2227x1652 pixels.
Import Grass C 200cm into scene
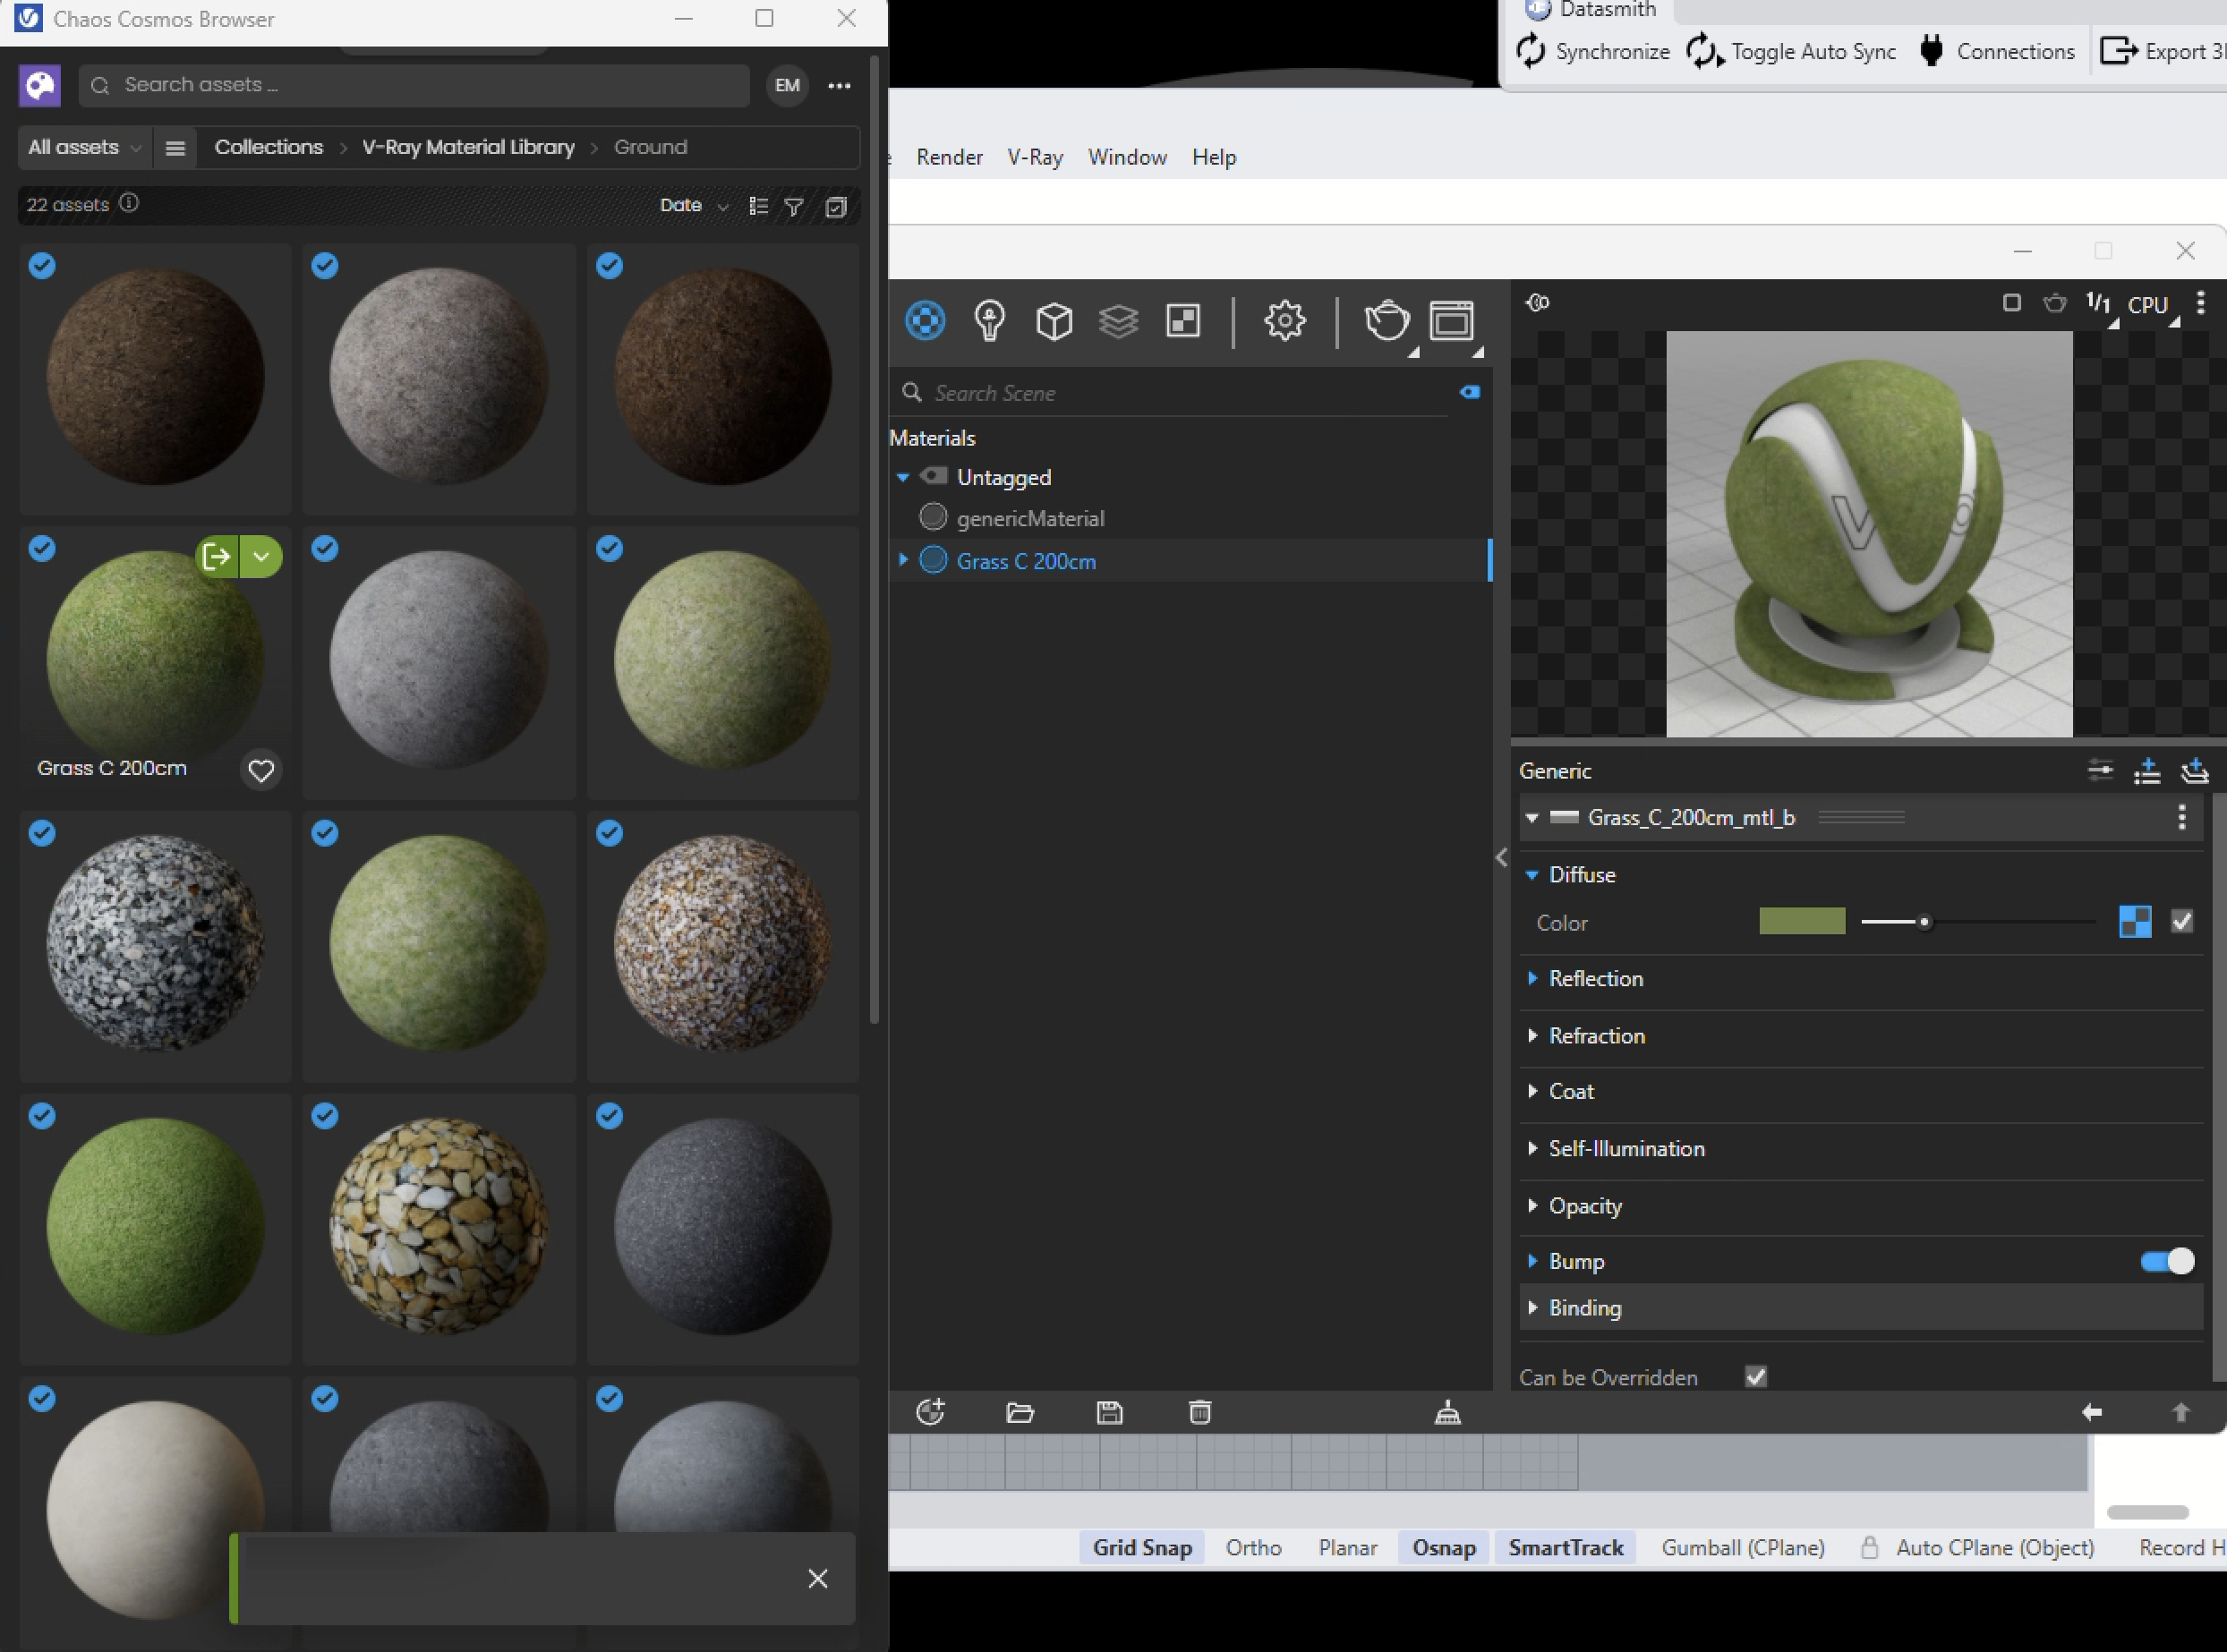coord(217,556)
